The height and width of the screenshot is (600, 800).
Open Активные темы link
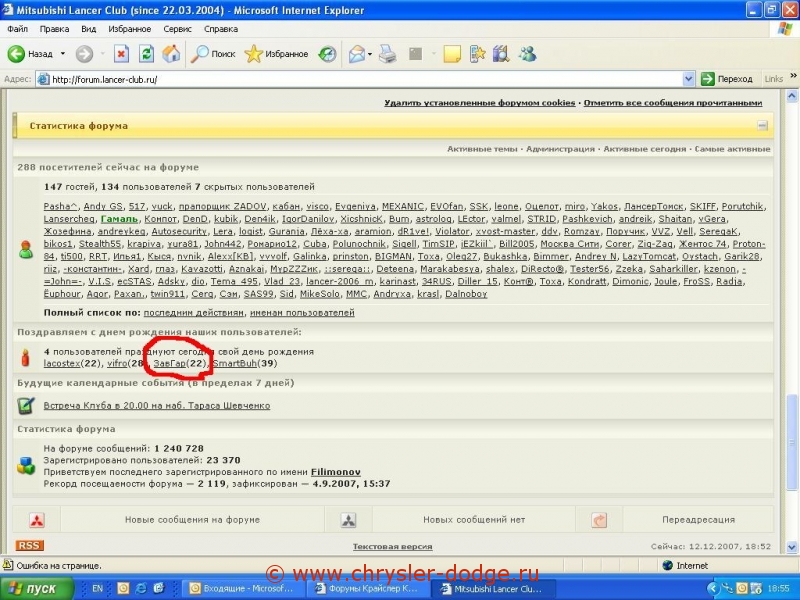(x=482, y=149)
